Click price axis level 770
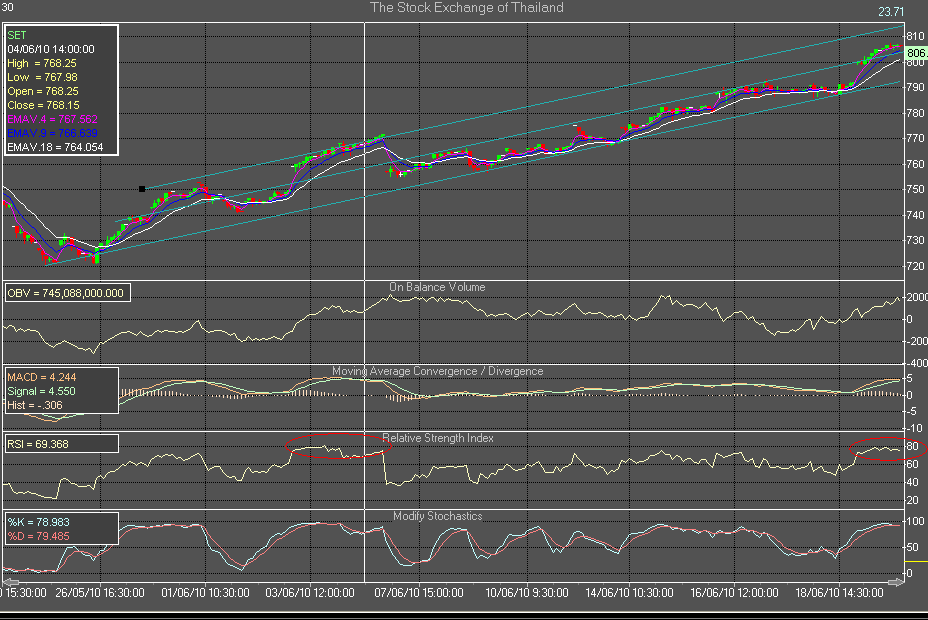Screen dimensions: 928x620 pos(915,138)
